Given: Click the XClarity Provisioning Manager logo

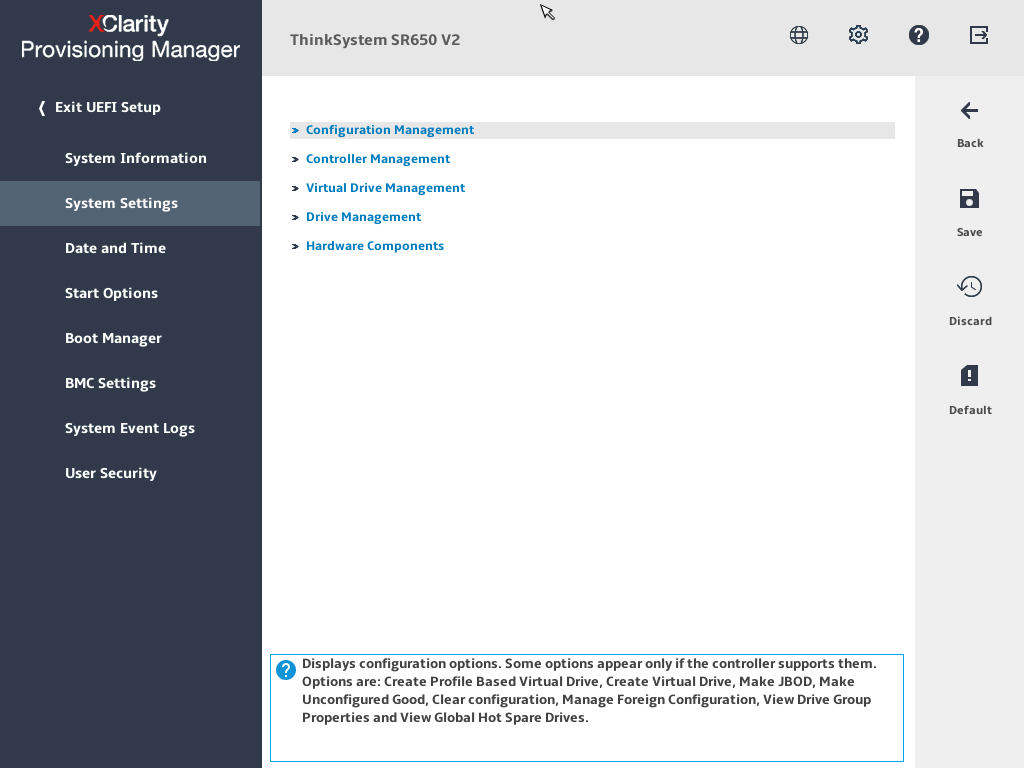Looking at the screenshot, I should point(130,37).
